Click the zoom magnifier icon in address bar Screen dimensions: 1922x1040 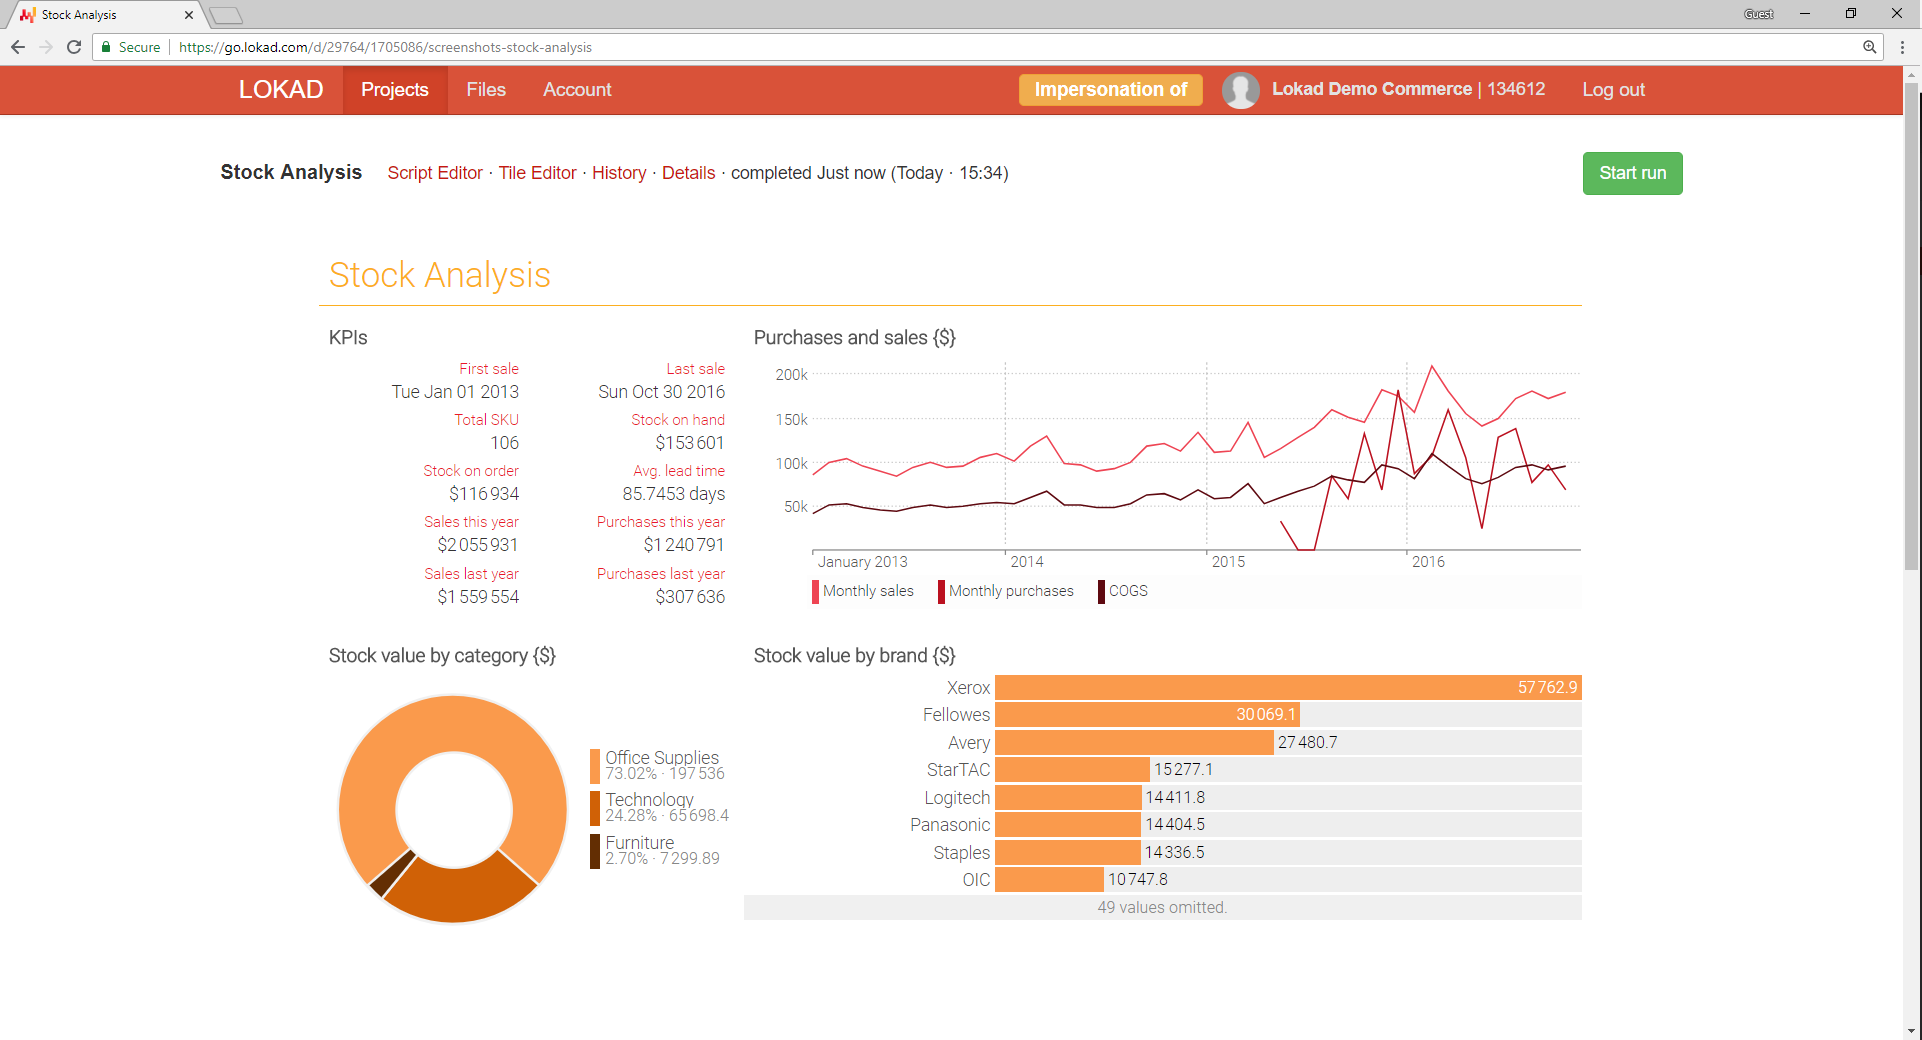pos(1869,47)
